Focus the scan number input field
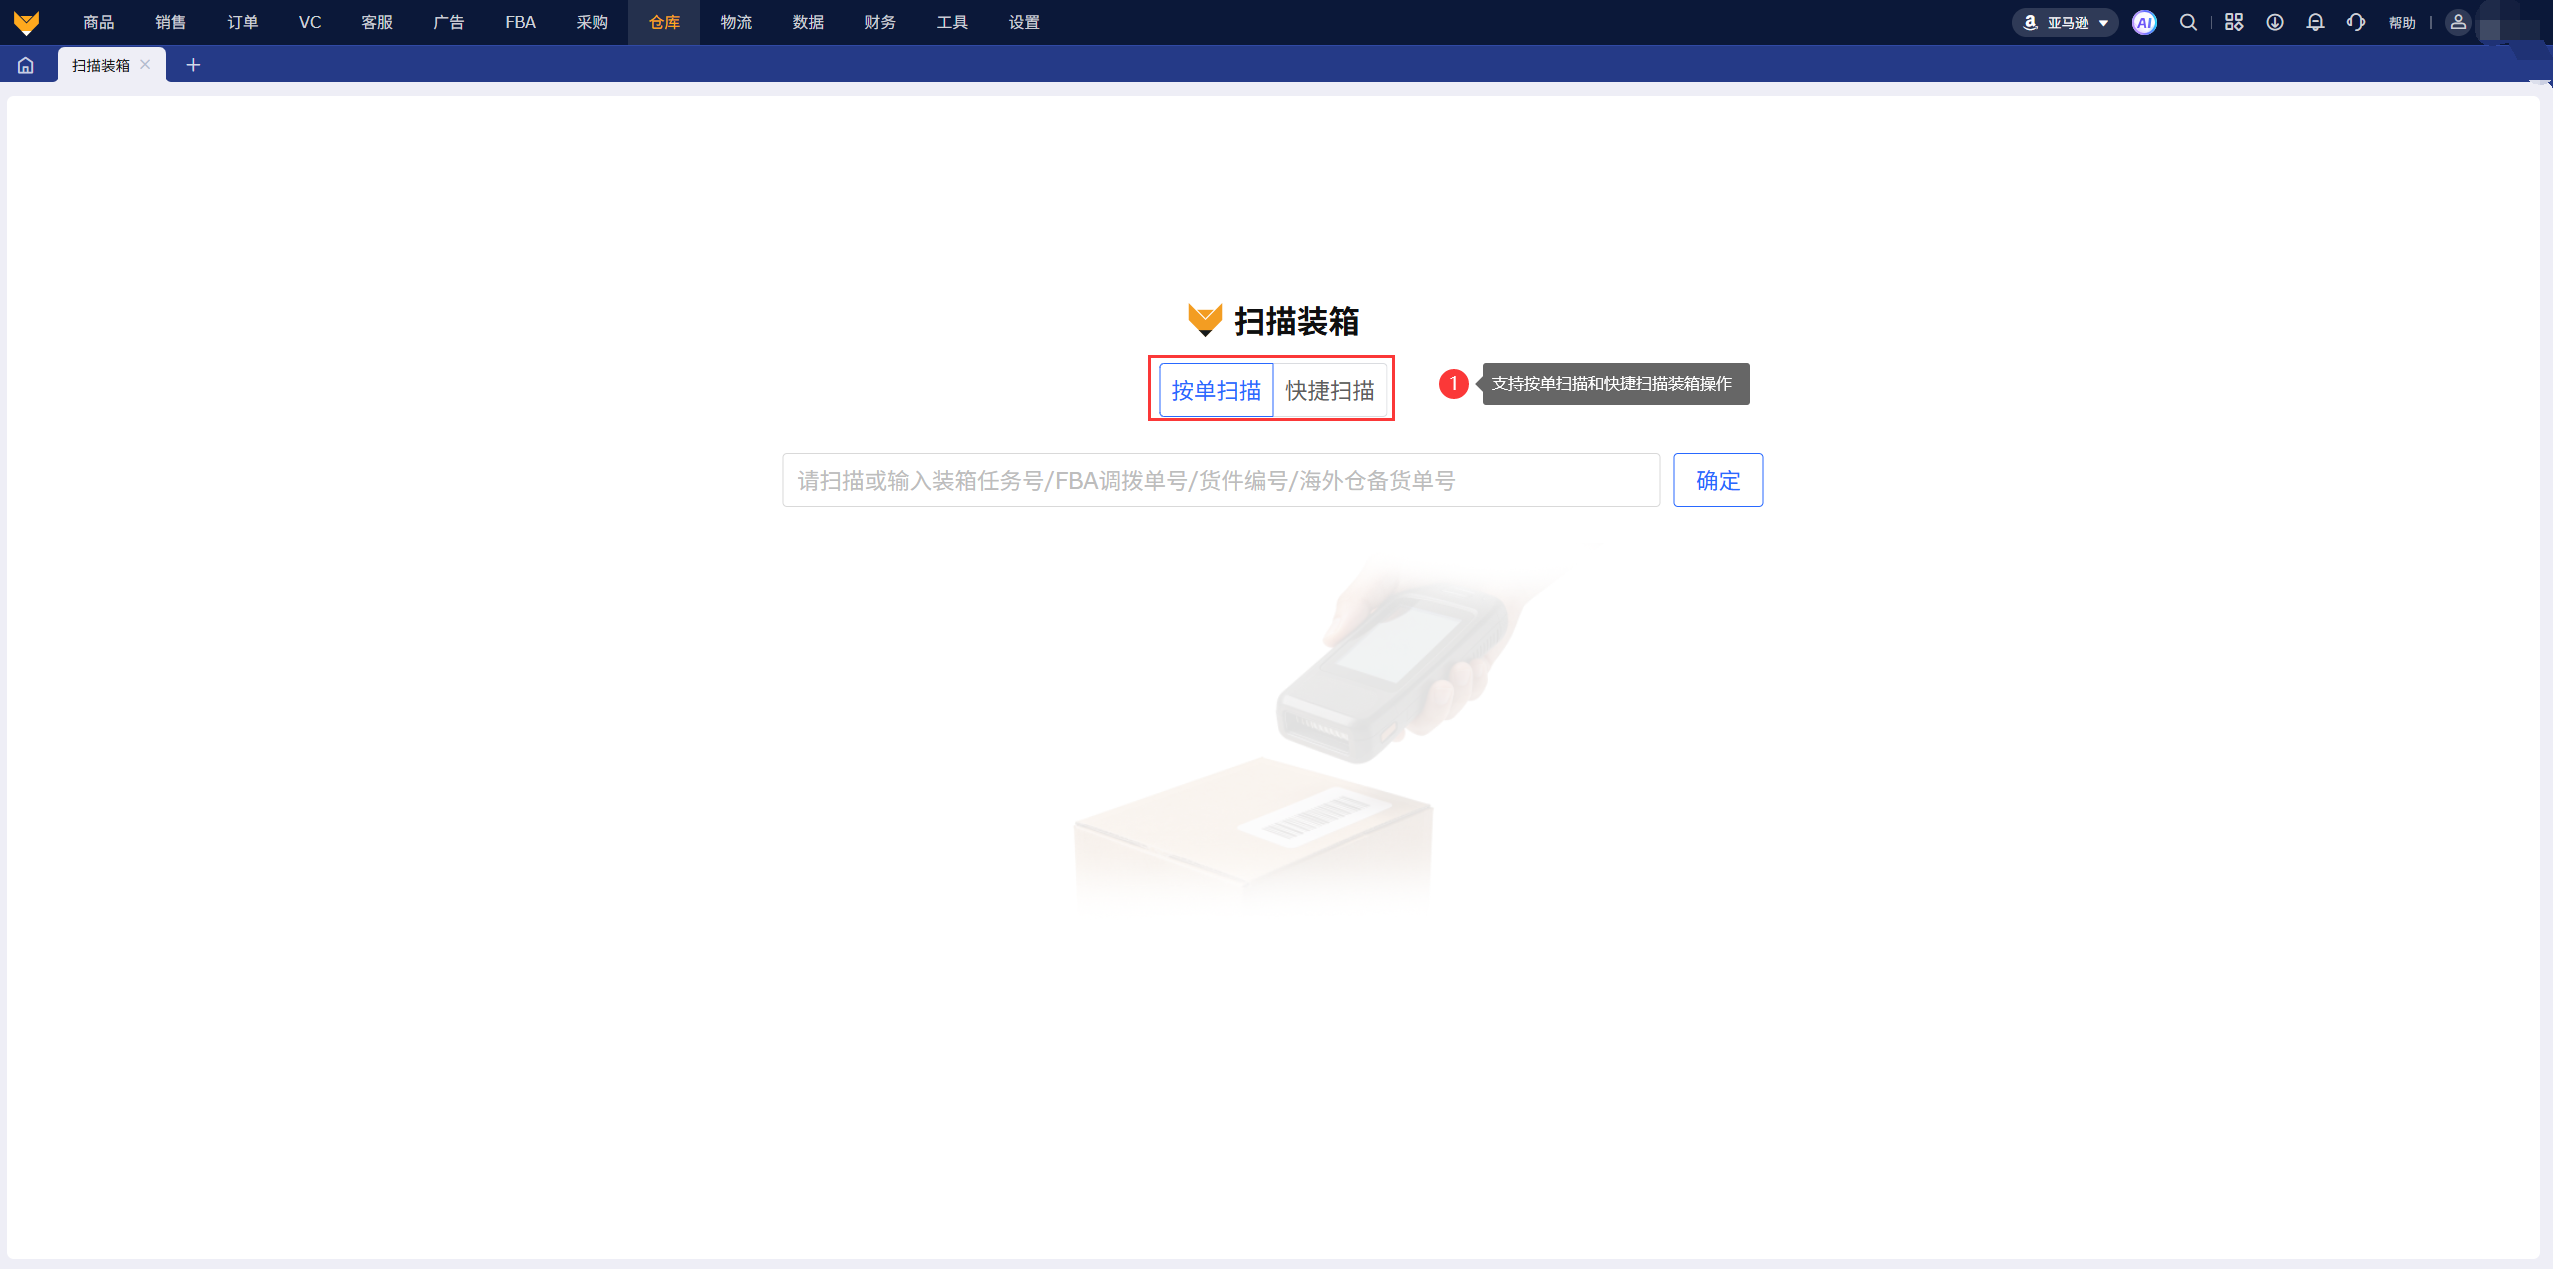 pyautogui.click(x=1220, y=480)
